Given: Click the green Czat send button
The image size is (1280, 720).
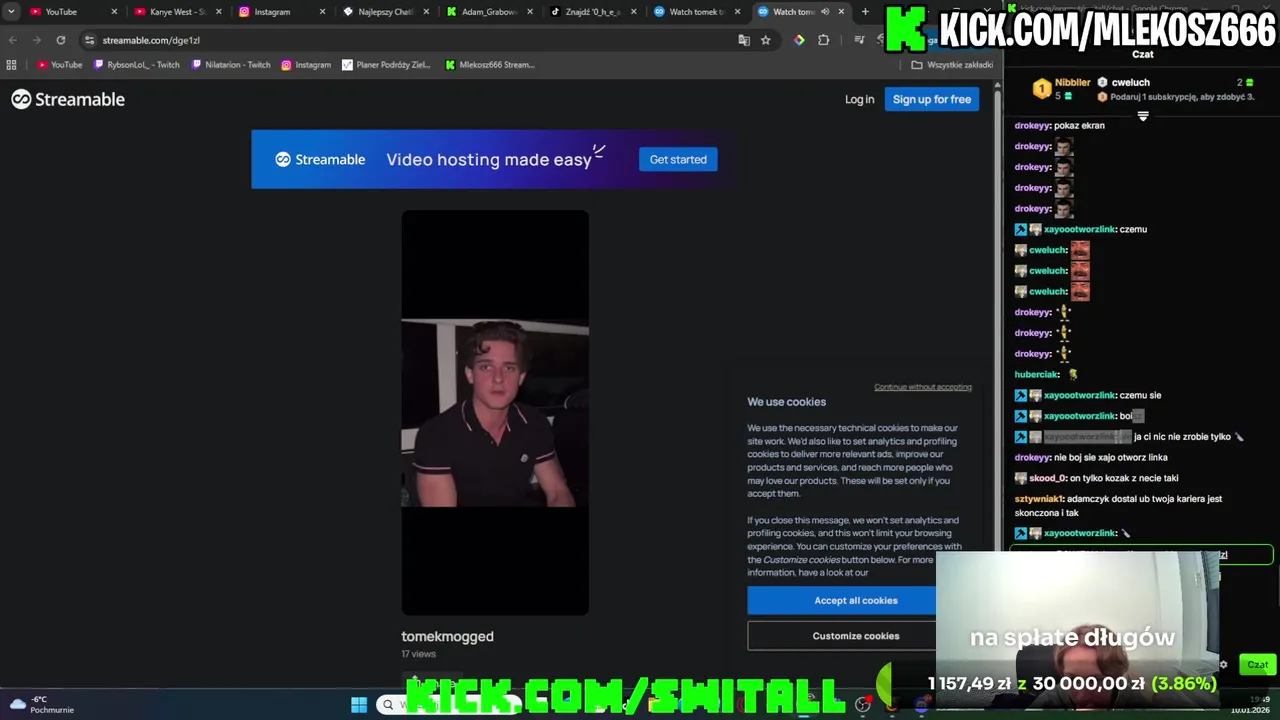Looking at the screenshot, I should coord(1257,664).
